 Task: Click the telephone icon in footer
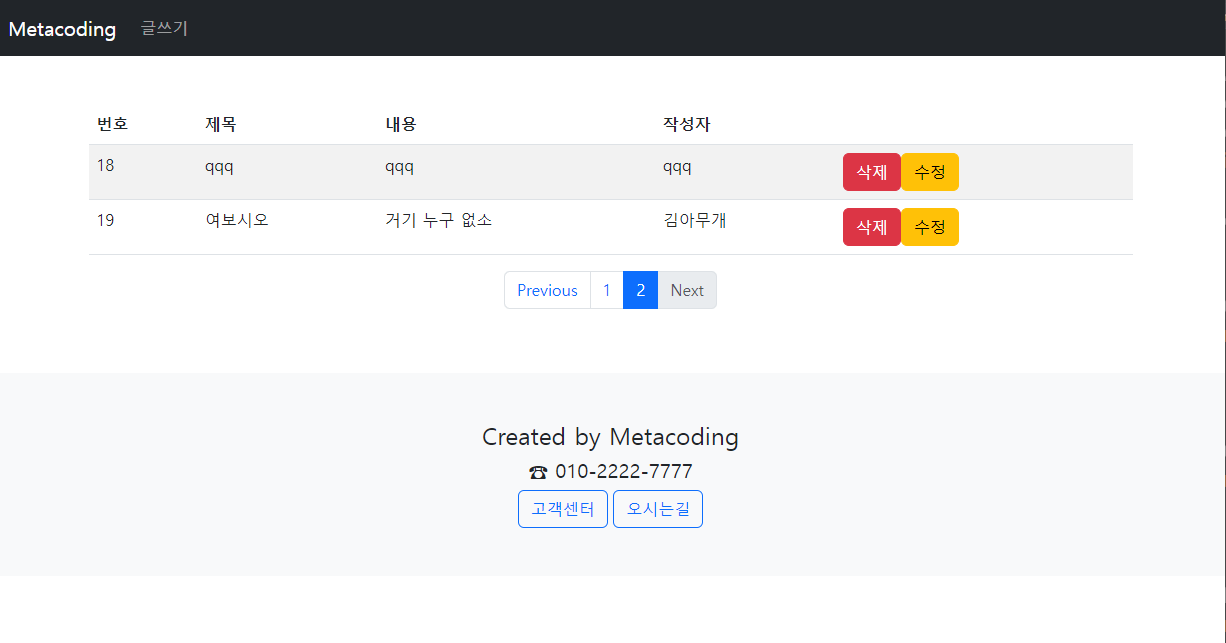[538, 473]
